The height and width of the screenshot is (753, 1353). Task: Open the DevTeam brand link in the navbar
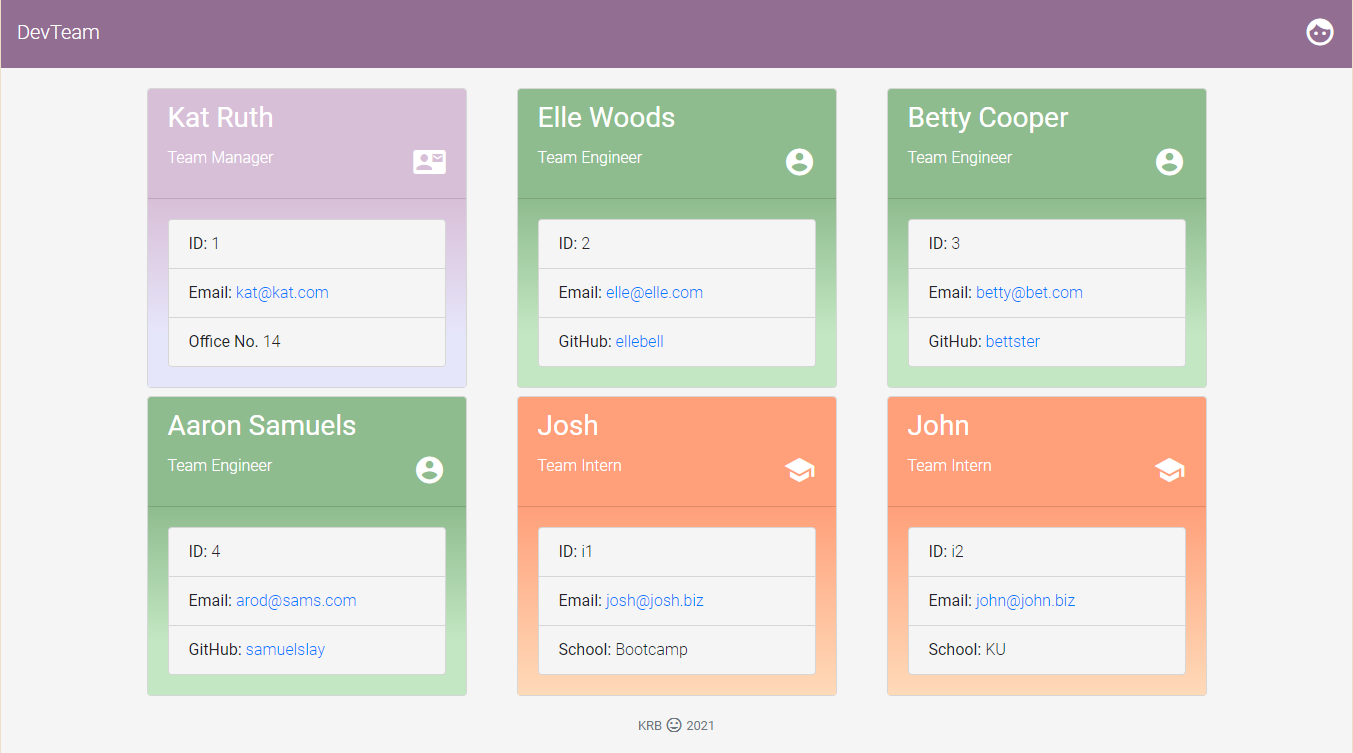click(x=58, y=32)
